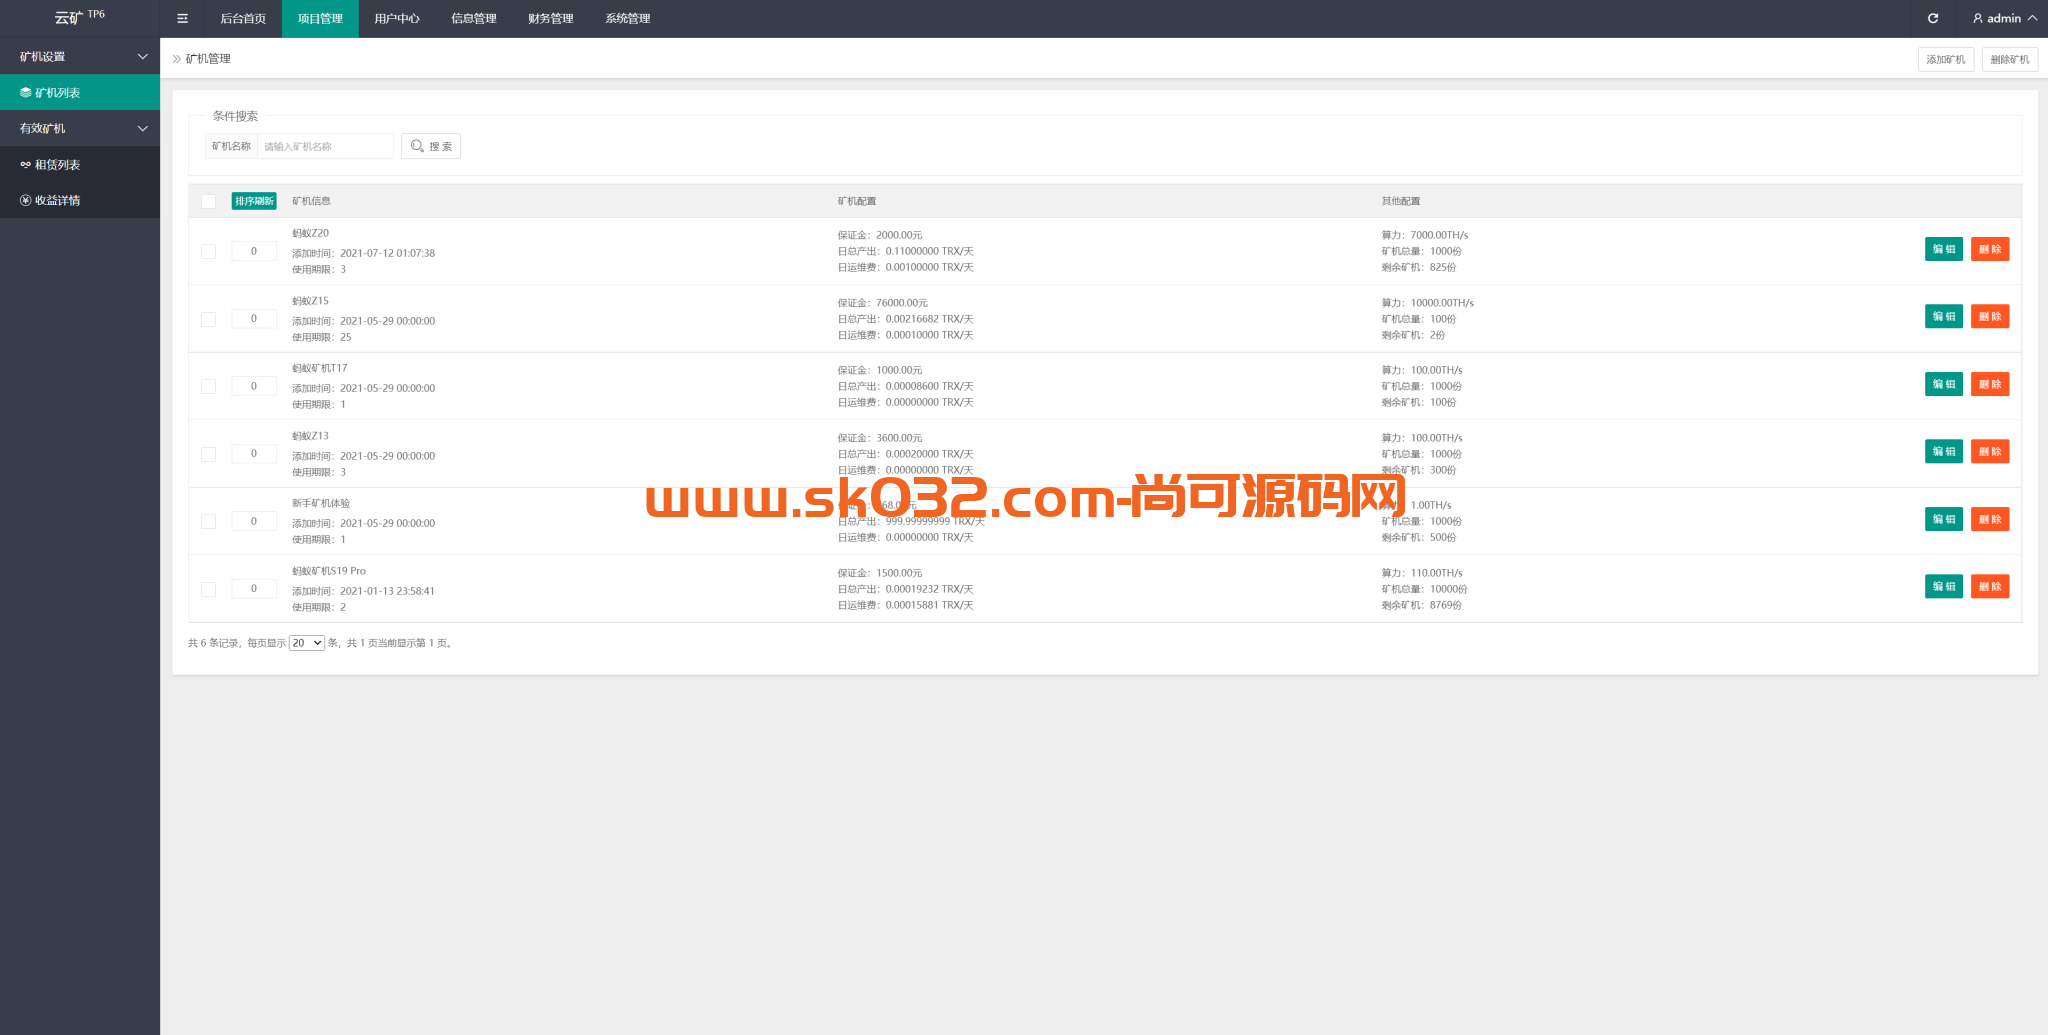Open 信息管理 menu

pyautogui.click(x=474, y=18)
